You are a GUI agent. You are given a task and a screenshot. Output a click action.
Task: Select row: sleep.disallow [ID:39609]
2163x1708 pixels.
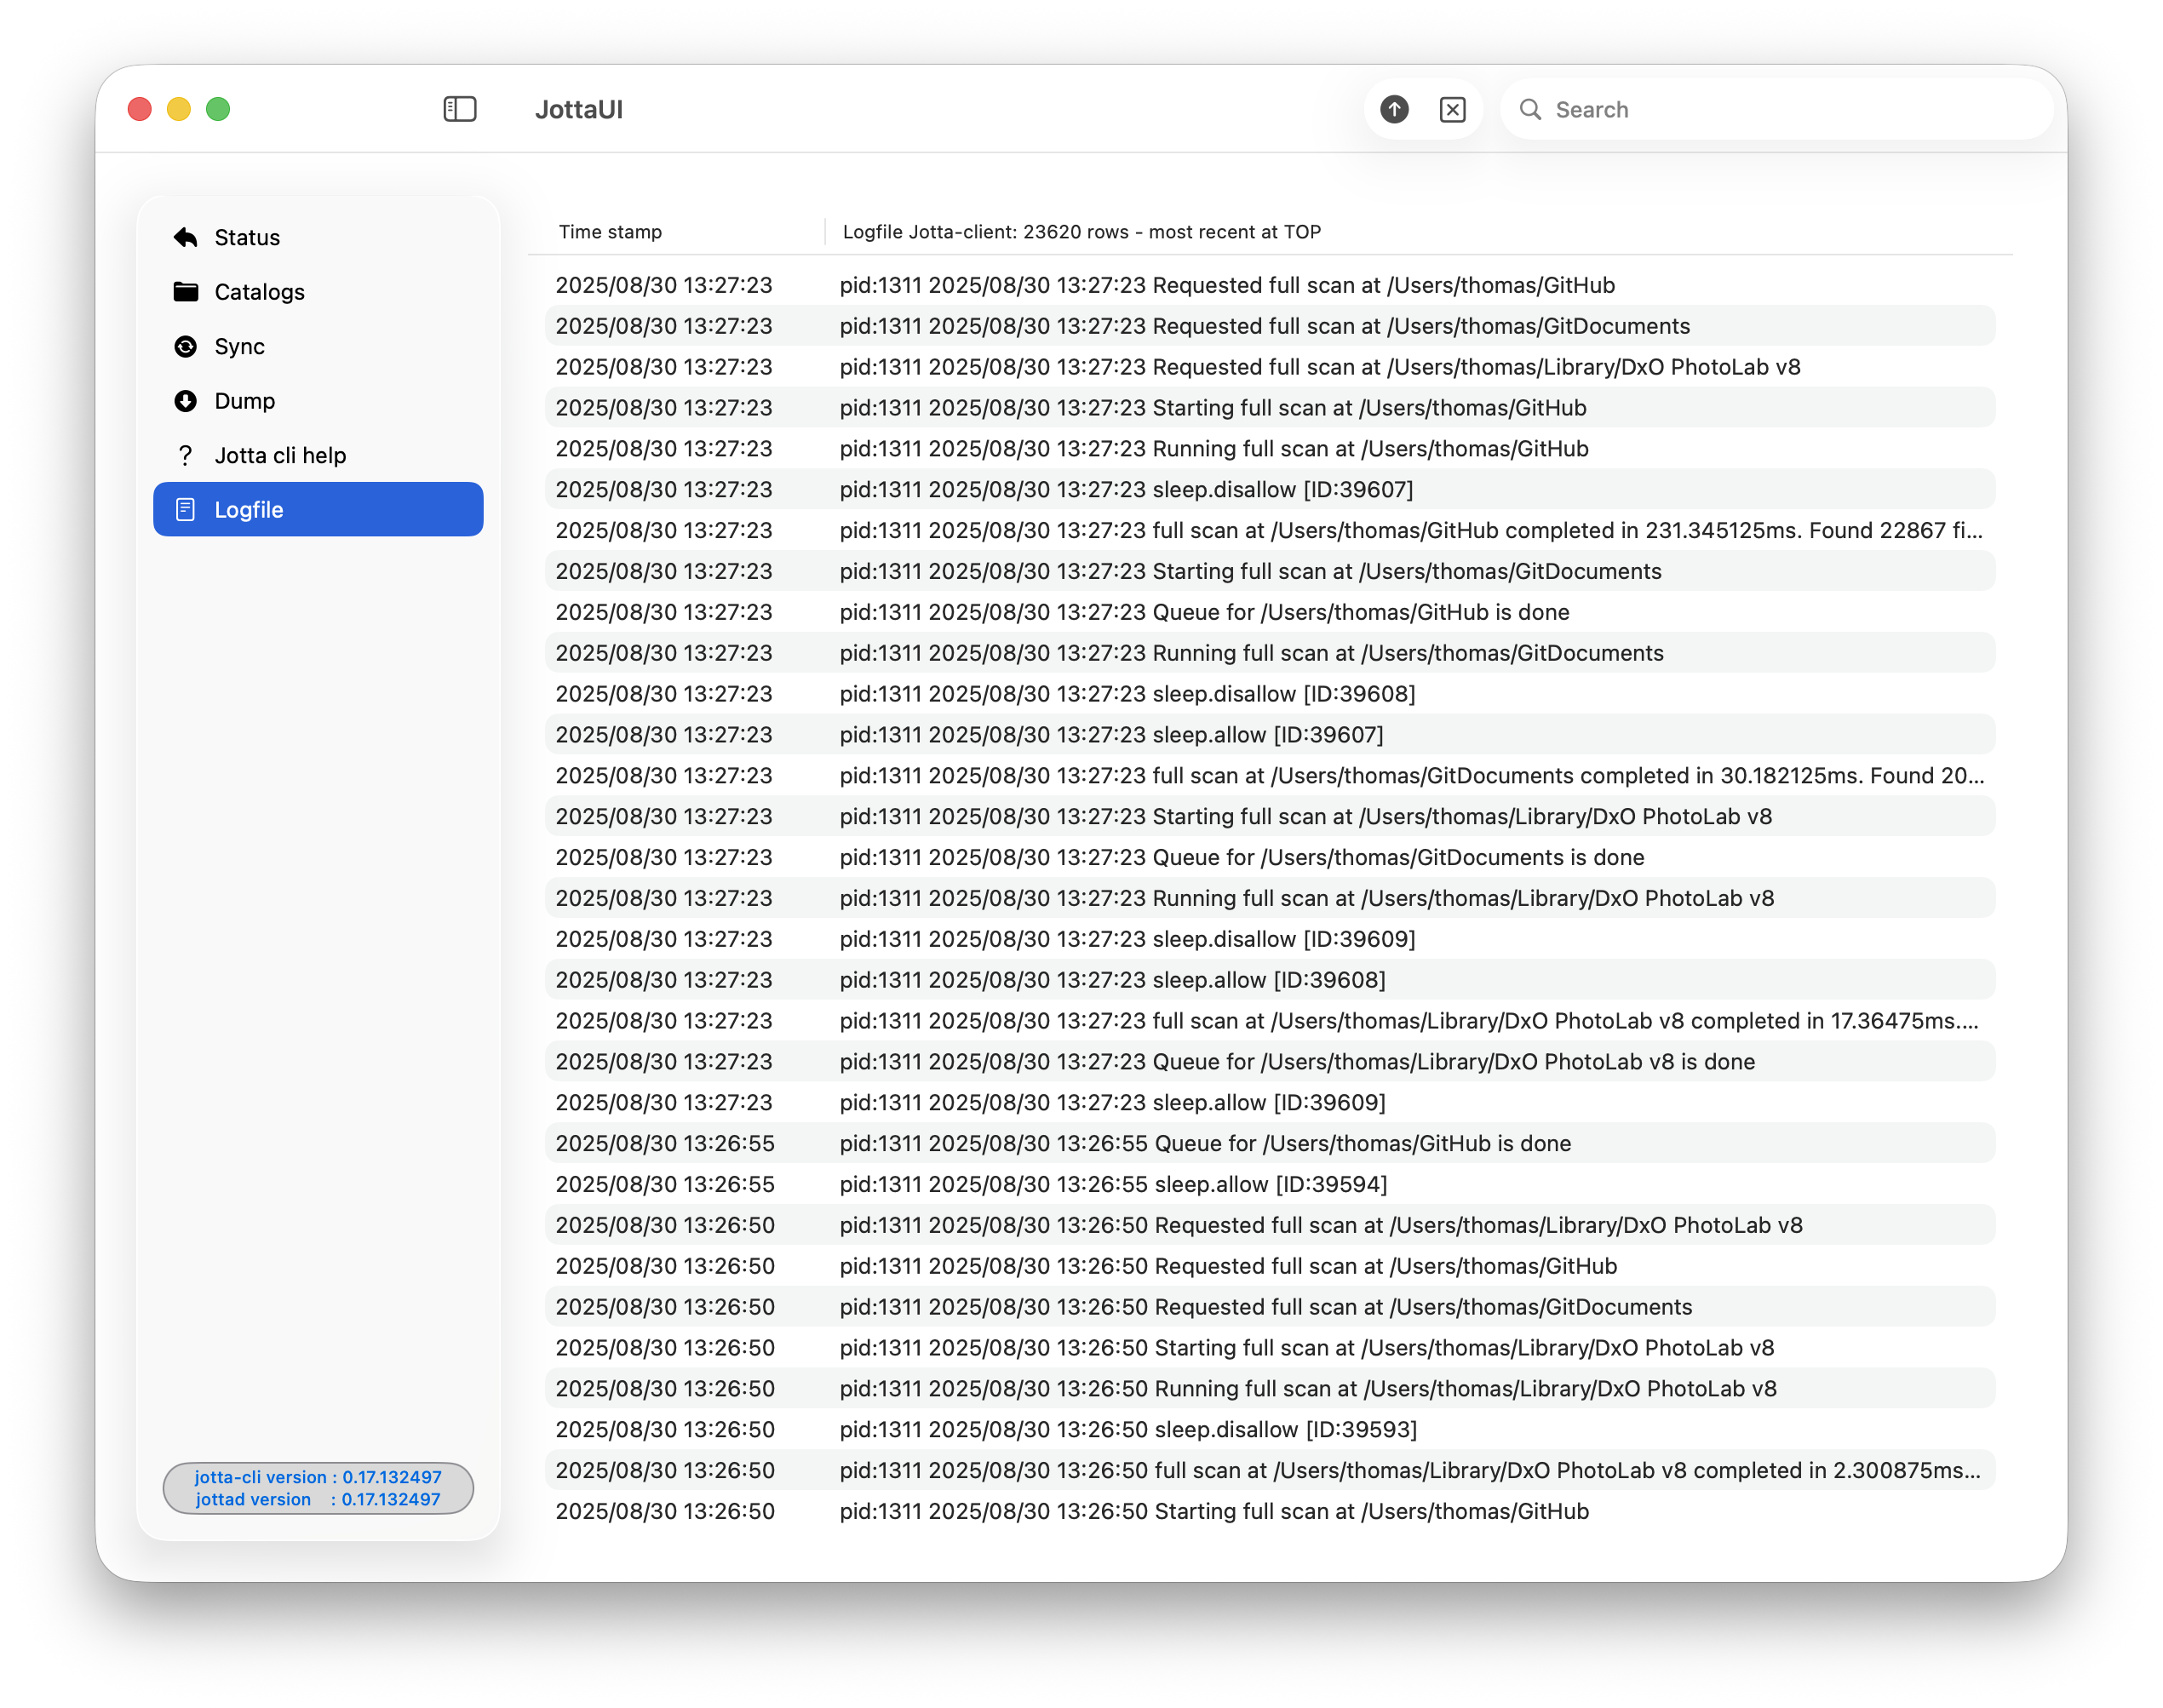click(x=1270, y=939)
